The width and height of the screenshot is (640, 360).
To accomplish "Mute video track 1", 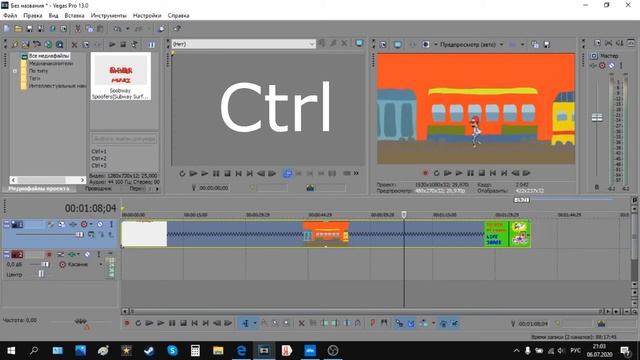I will pyautogui.click(x=100, y=224).
